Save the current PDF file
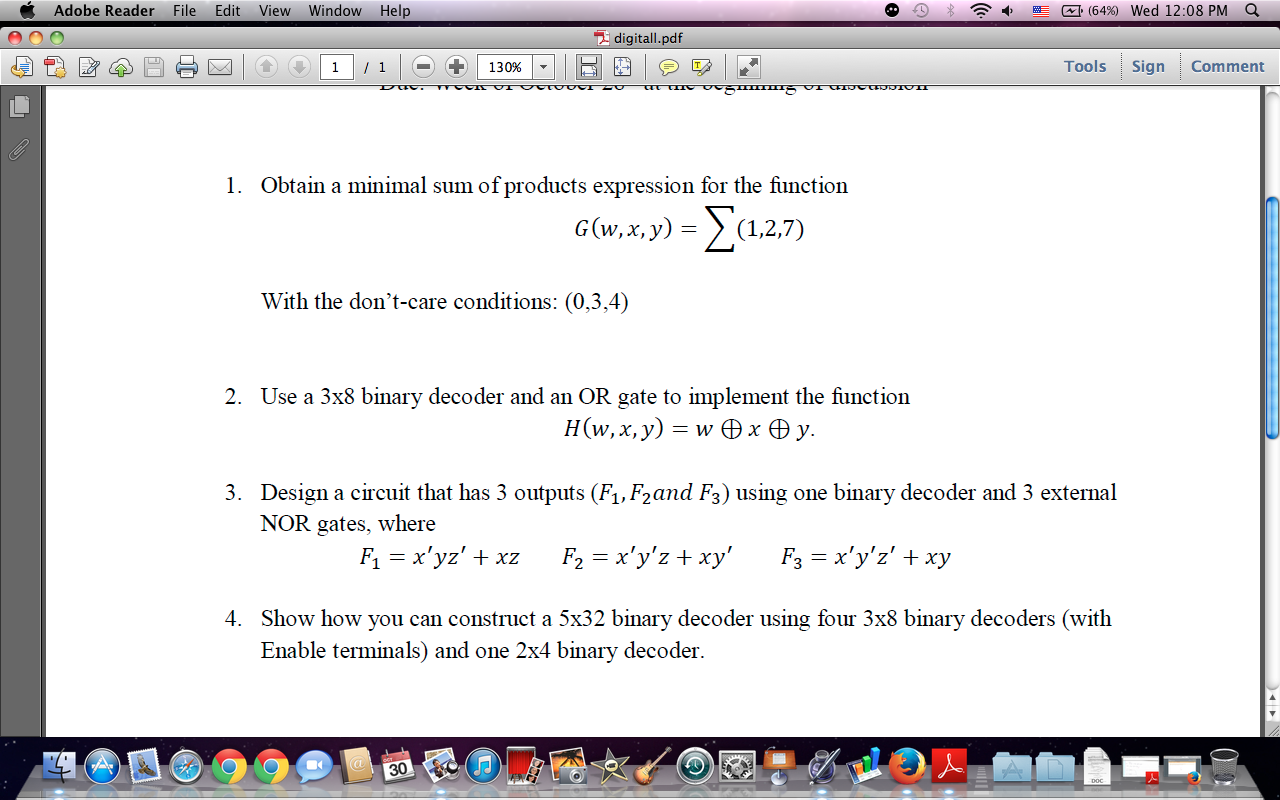Screen dimensions: 1280x800 155,67
